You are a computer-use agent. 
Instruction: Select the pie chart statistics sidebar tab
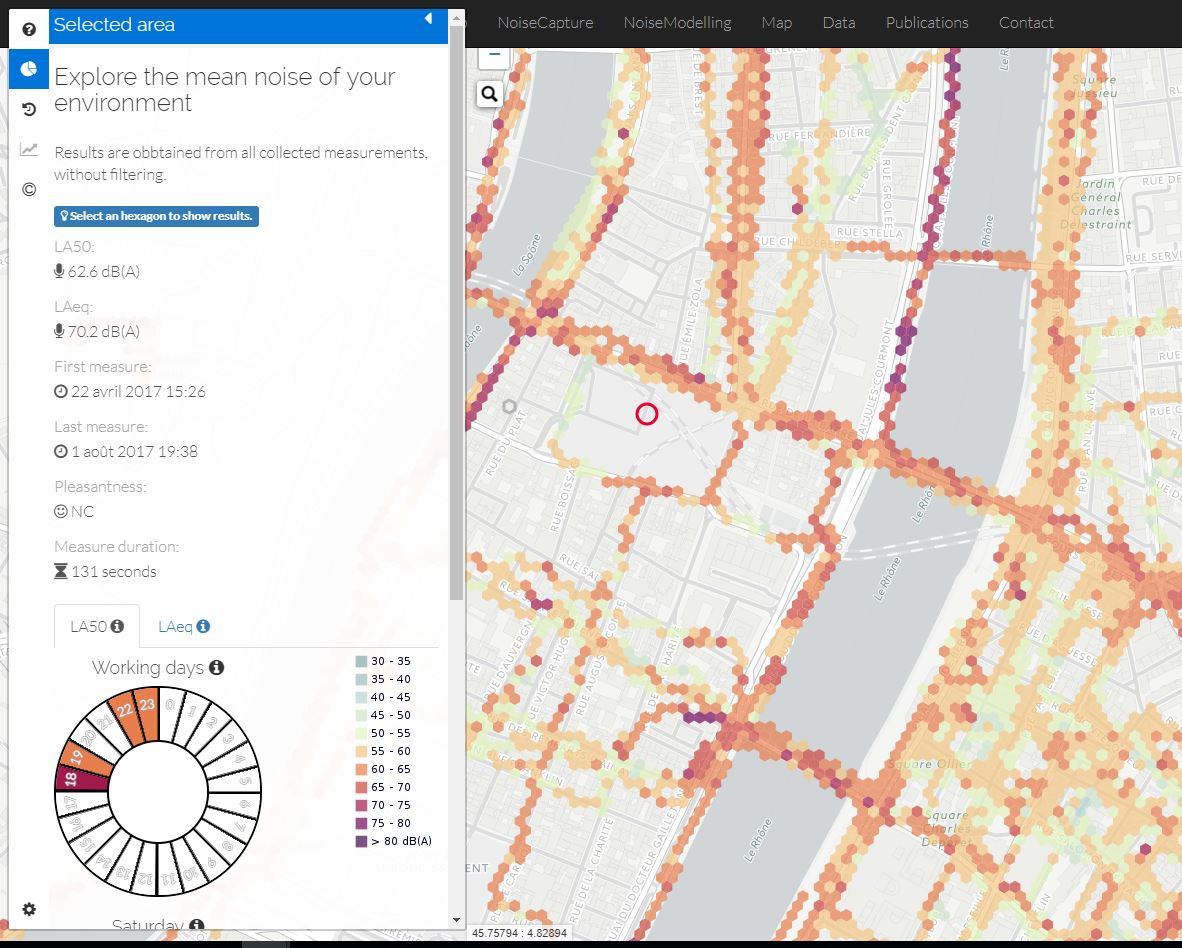[29, 69]
